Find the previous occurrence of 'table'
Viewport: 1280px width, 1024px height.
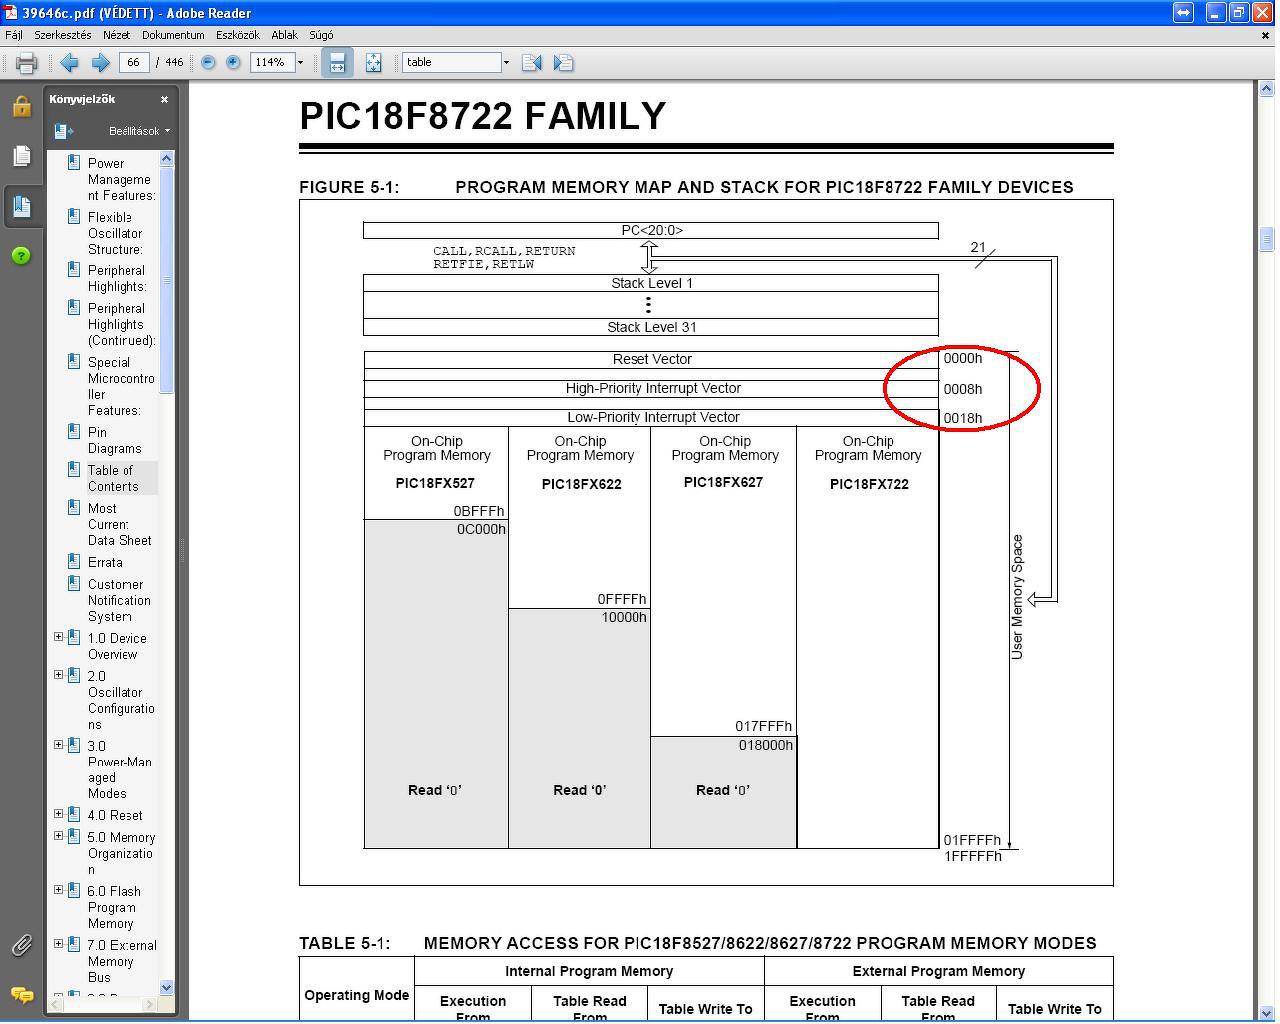click(532, 62)
